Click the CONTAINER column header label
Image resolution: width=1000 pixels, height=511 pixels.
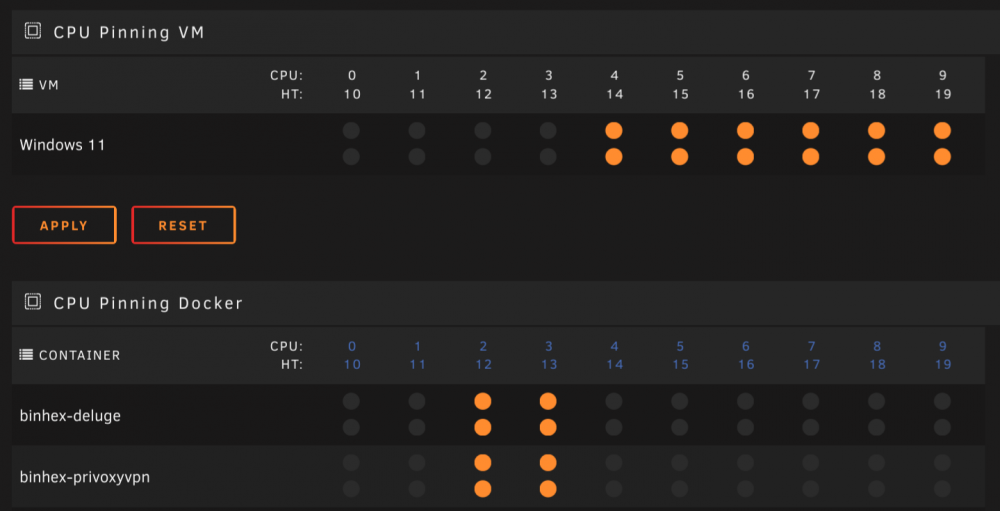click(x=80, y=355)
